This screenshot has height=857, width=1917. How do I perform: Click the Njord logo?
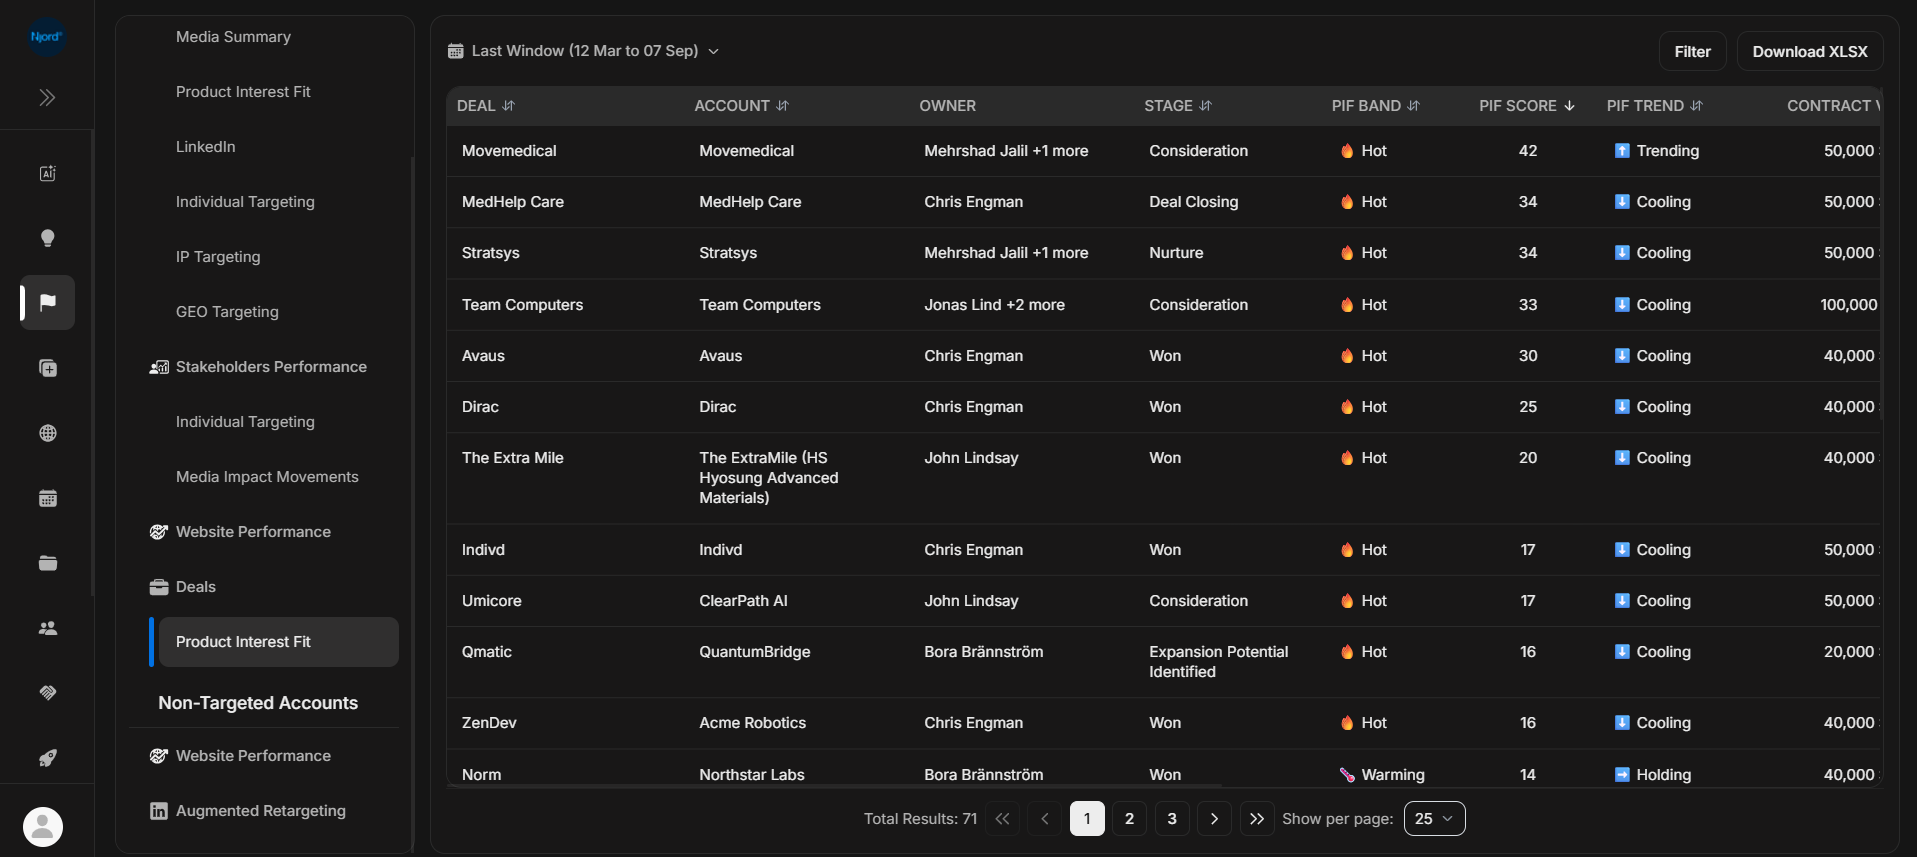pyautogui.click(x=46, y=37)
